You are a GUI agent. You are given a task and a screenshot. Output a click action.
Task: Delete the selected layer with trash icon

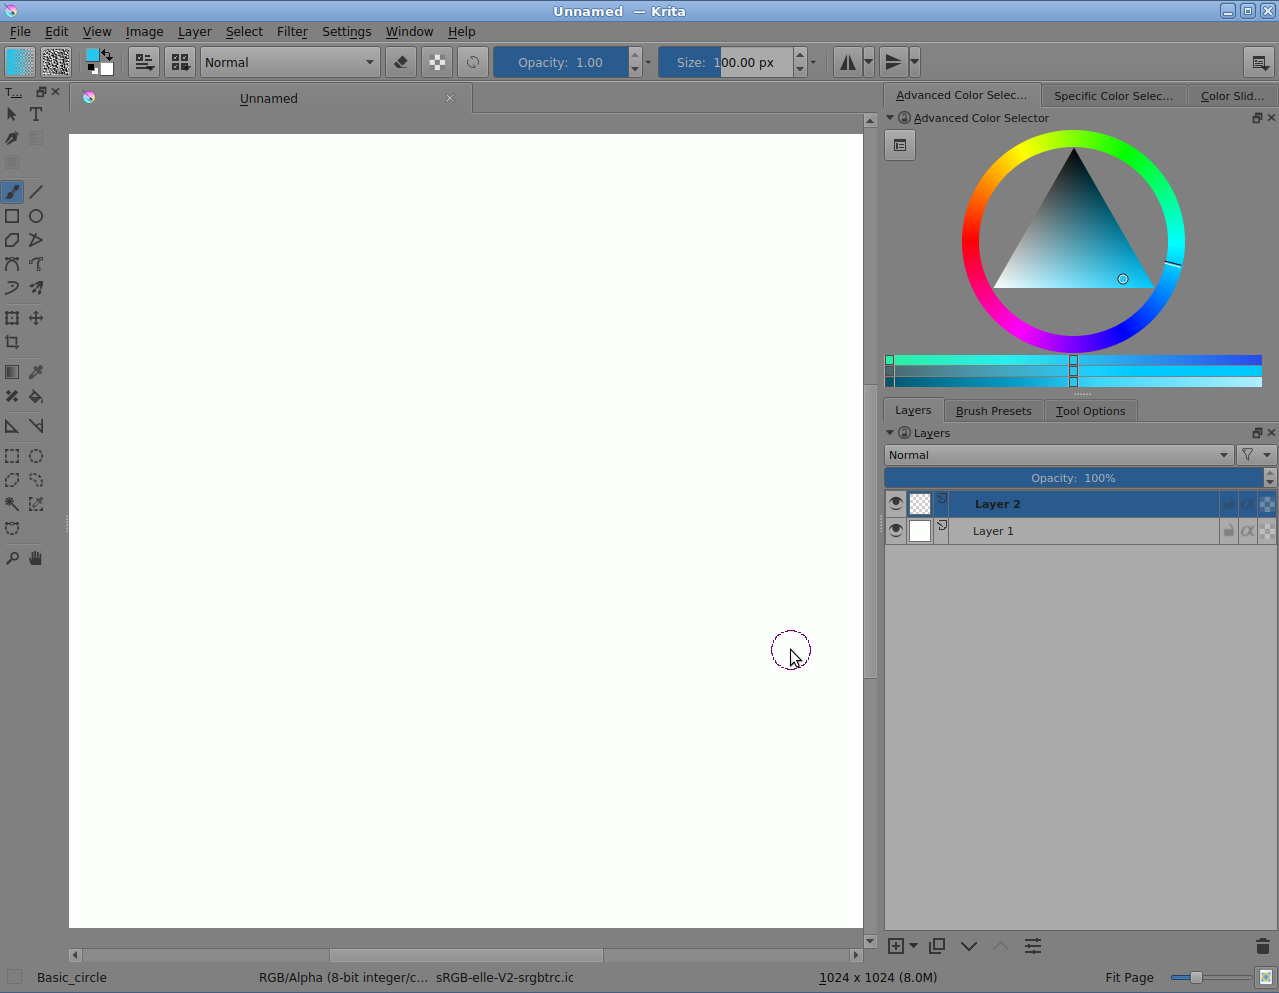(1262, 945)
